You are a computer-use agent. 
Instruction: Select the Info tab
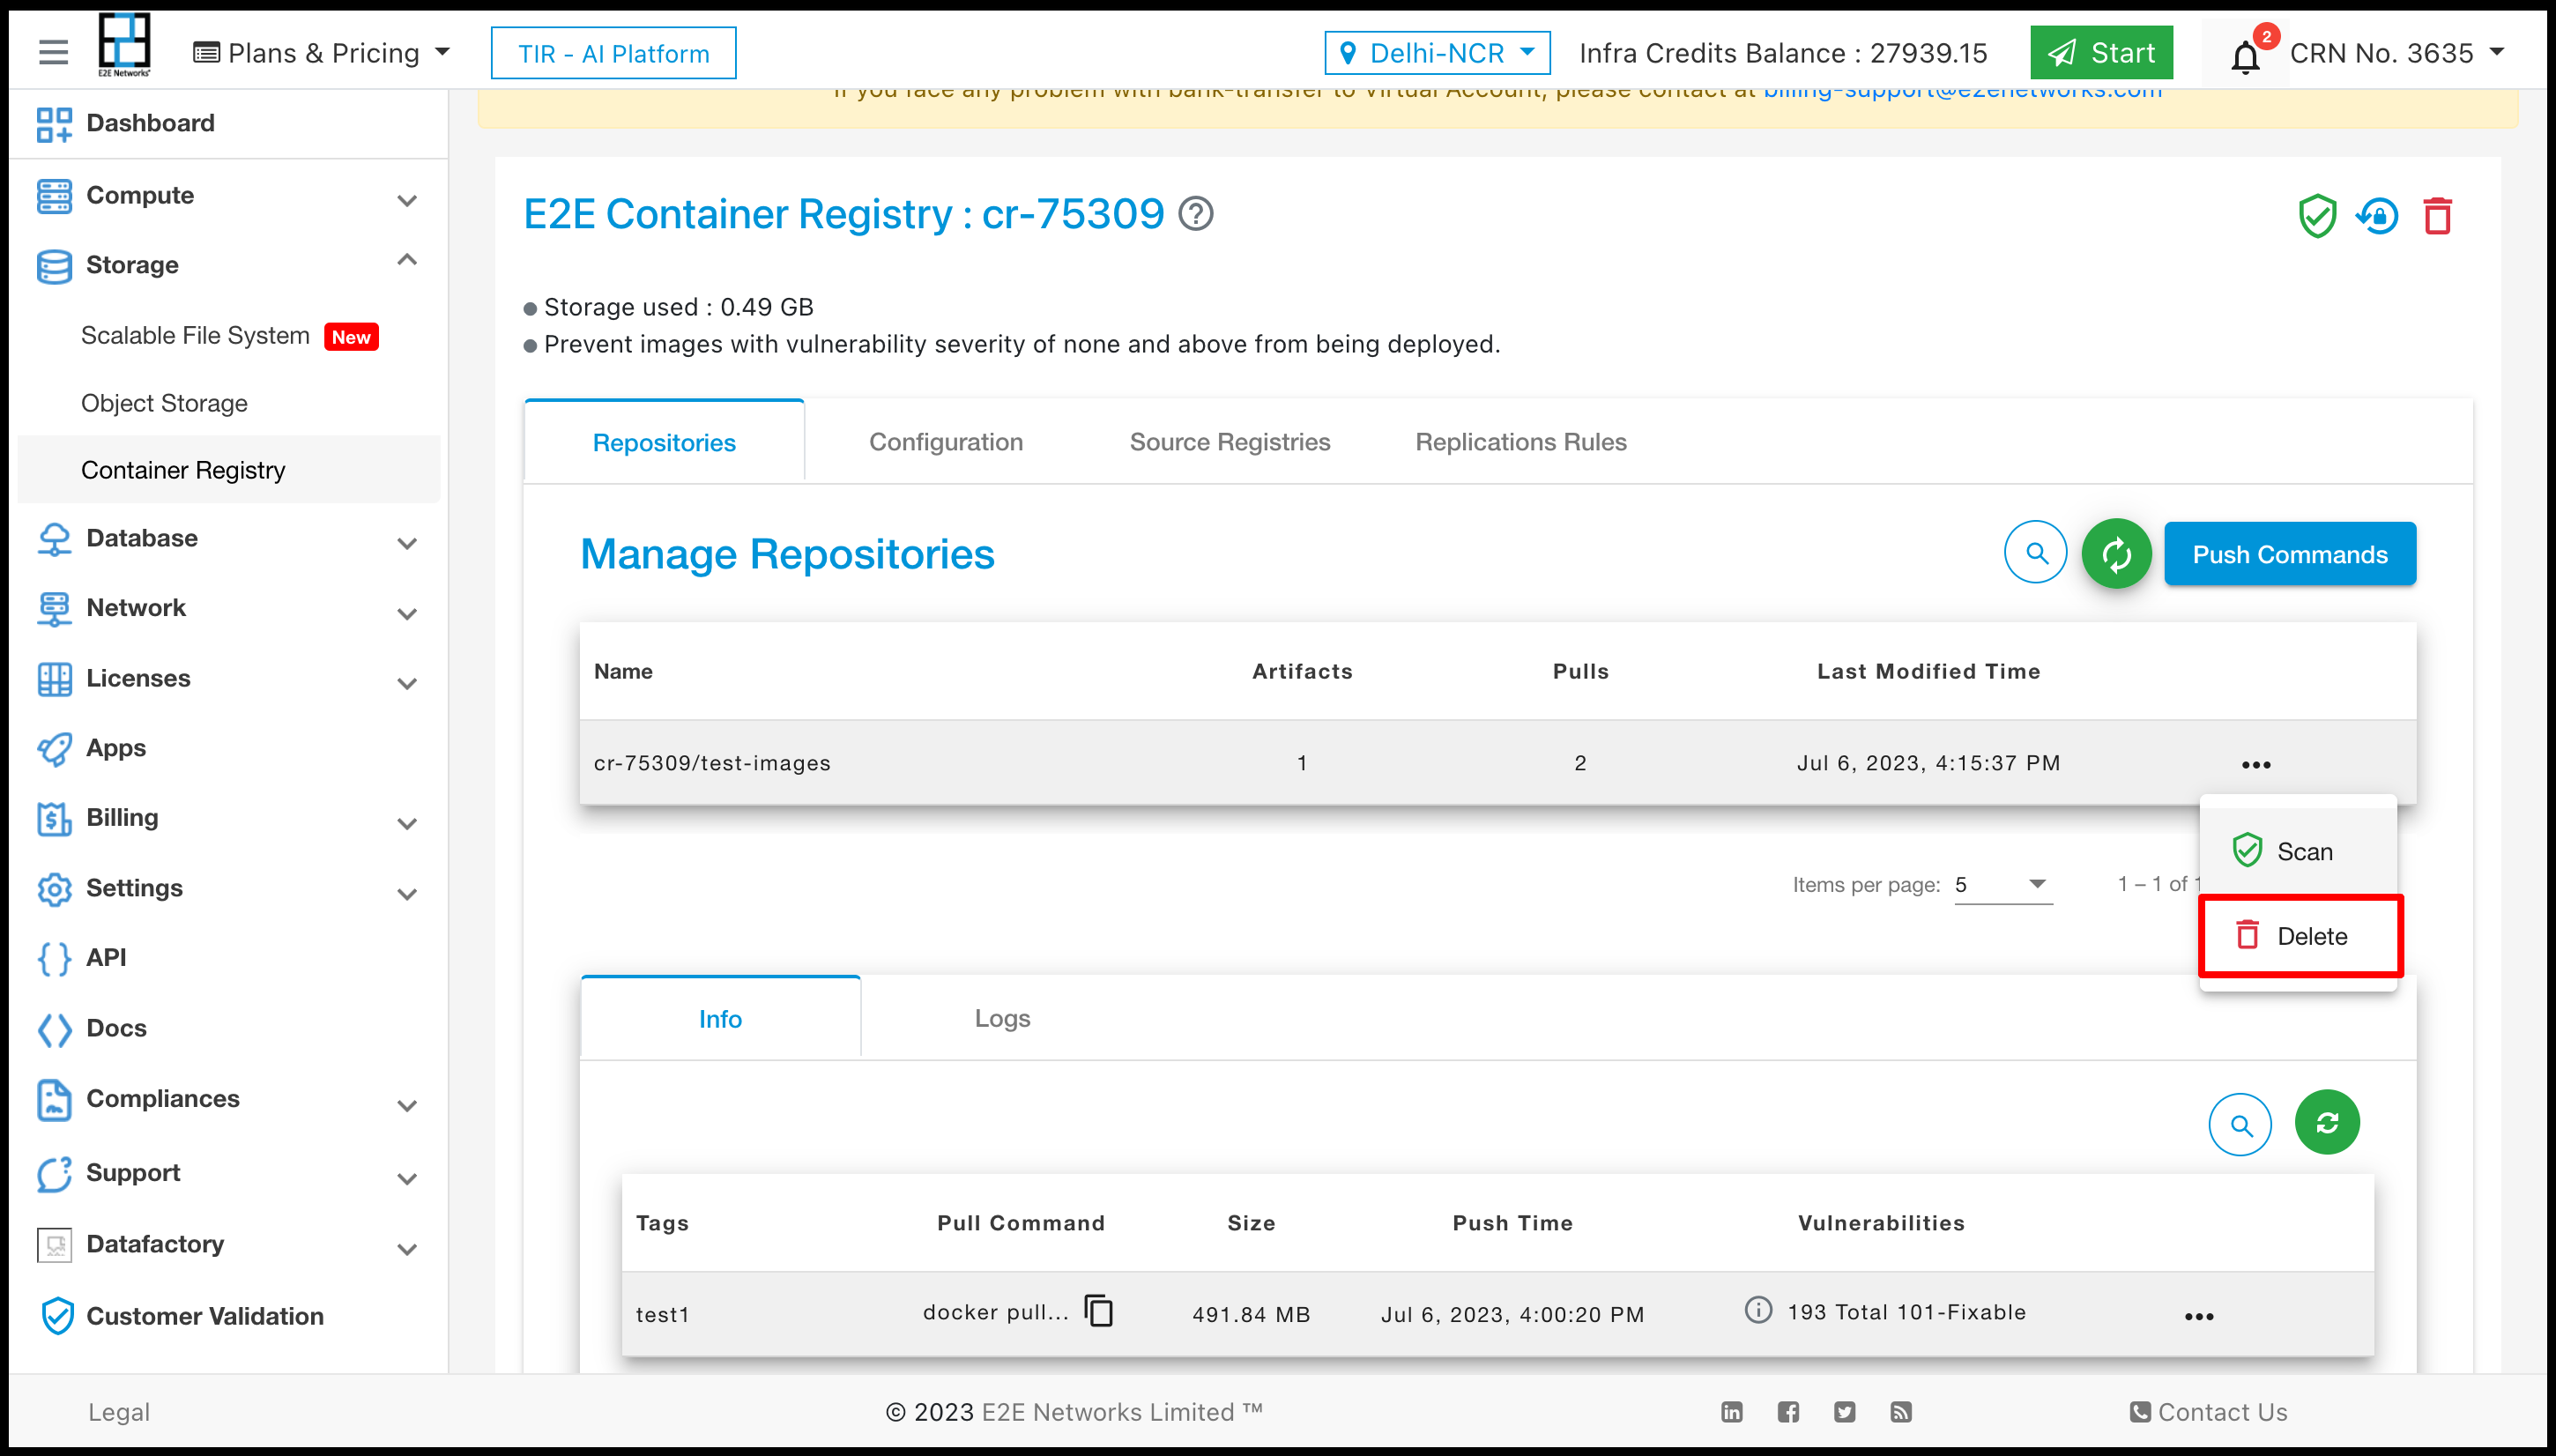coord(720,1019)
